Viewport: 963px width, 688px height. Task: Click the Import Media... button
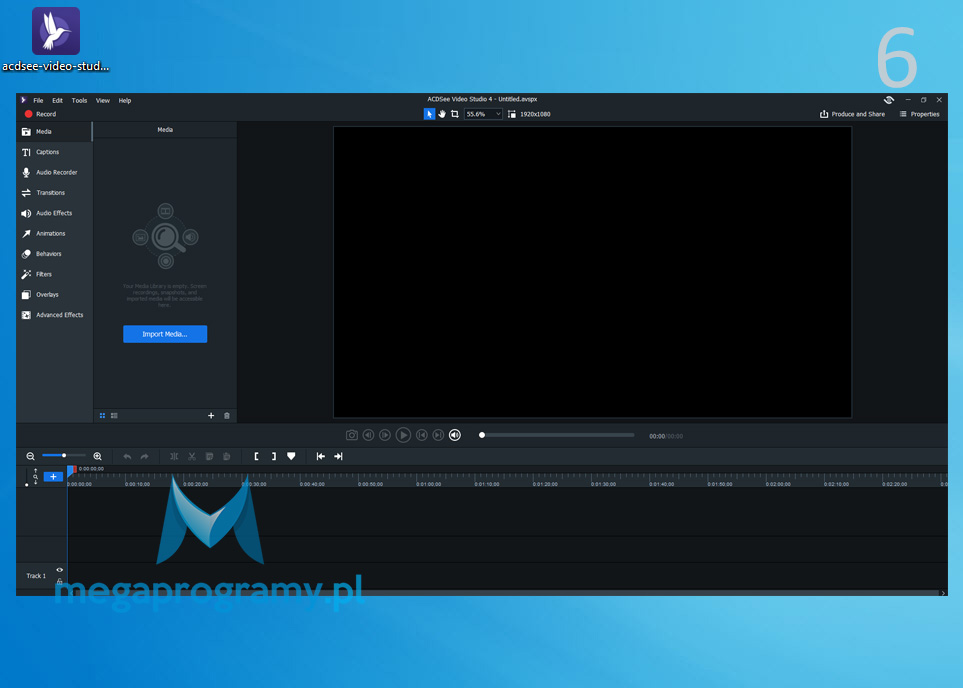pyautogui.click(x=165, y=334)
